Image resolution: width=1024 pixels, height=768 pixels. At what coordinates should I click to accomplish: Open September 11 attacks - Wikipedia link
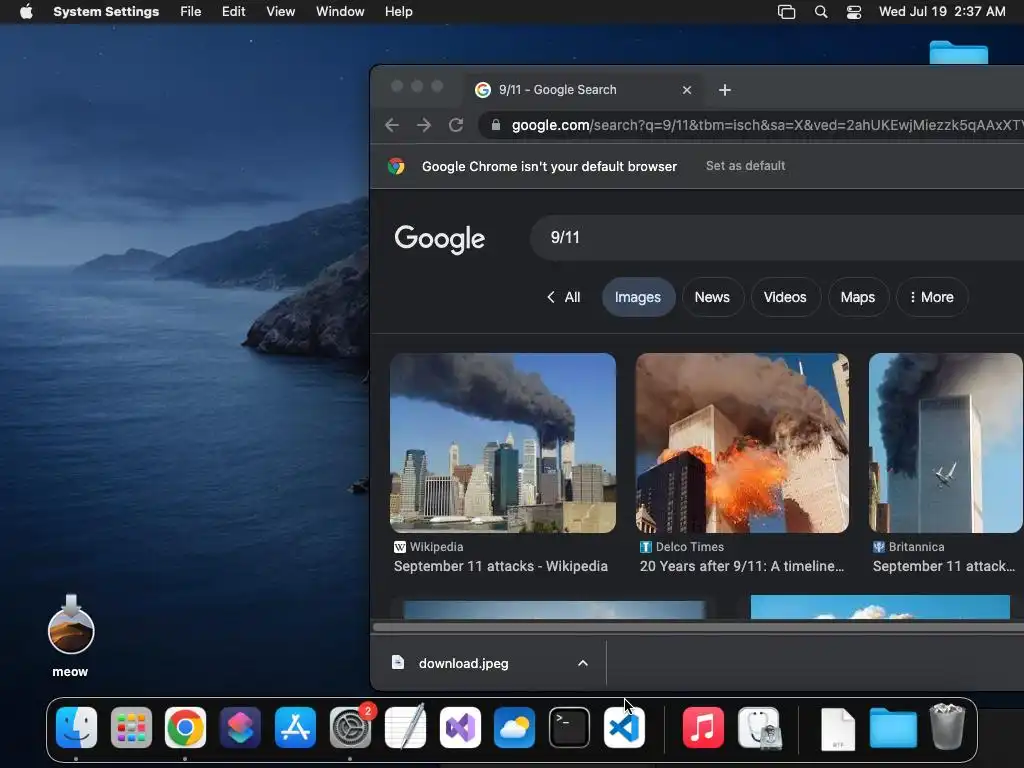point(501,566)
